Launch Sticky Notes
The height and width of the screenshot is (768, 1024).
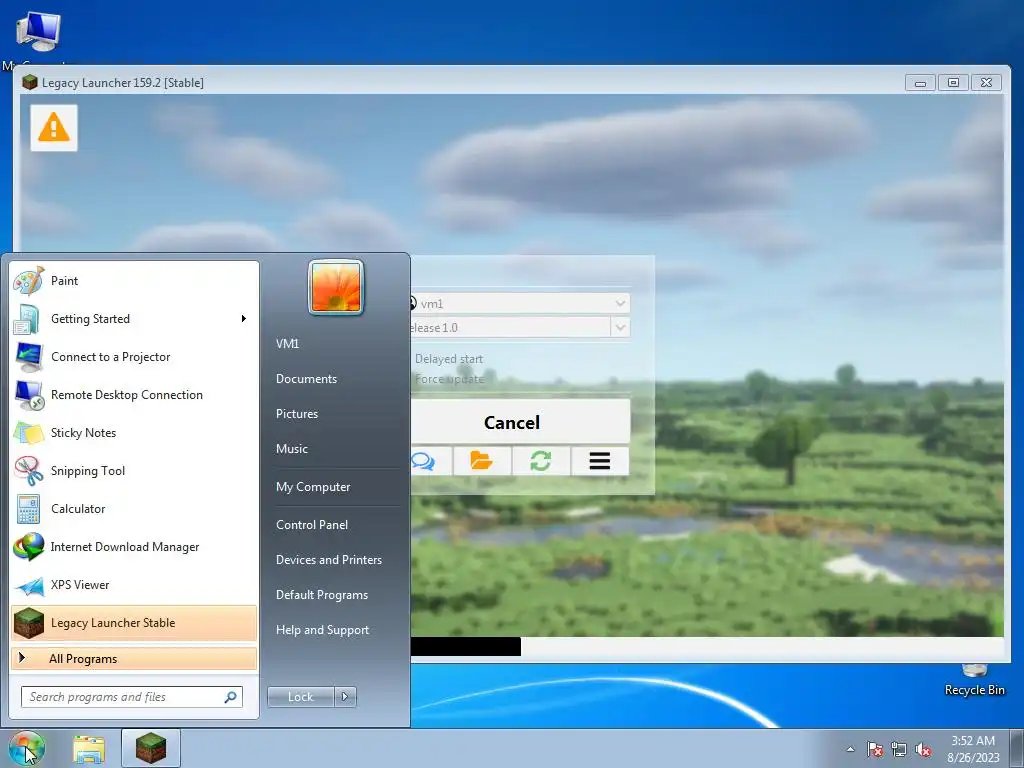click(134, 432)
